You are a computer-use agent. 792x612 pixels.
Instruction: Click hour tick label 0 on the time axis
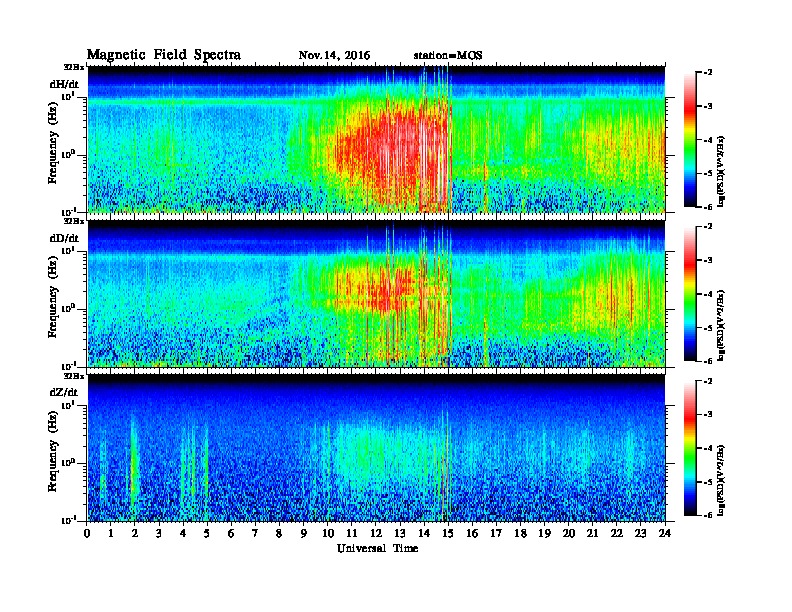click(x=87, y=534)
